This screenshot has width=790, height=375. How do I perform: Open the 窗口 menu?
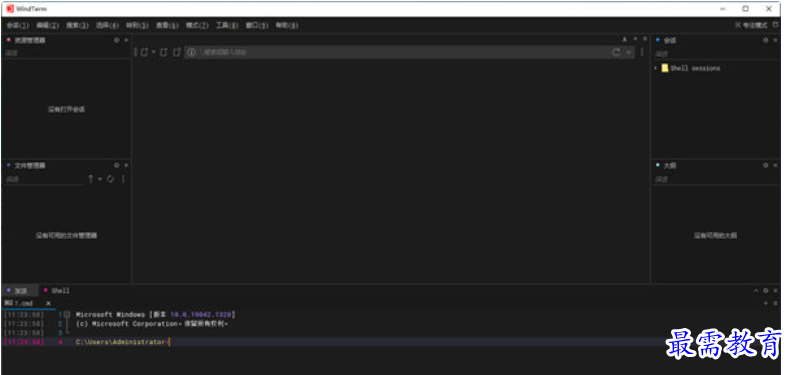click(257, 25)
